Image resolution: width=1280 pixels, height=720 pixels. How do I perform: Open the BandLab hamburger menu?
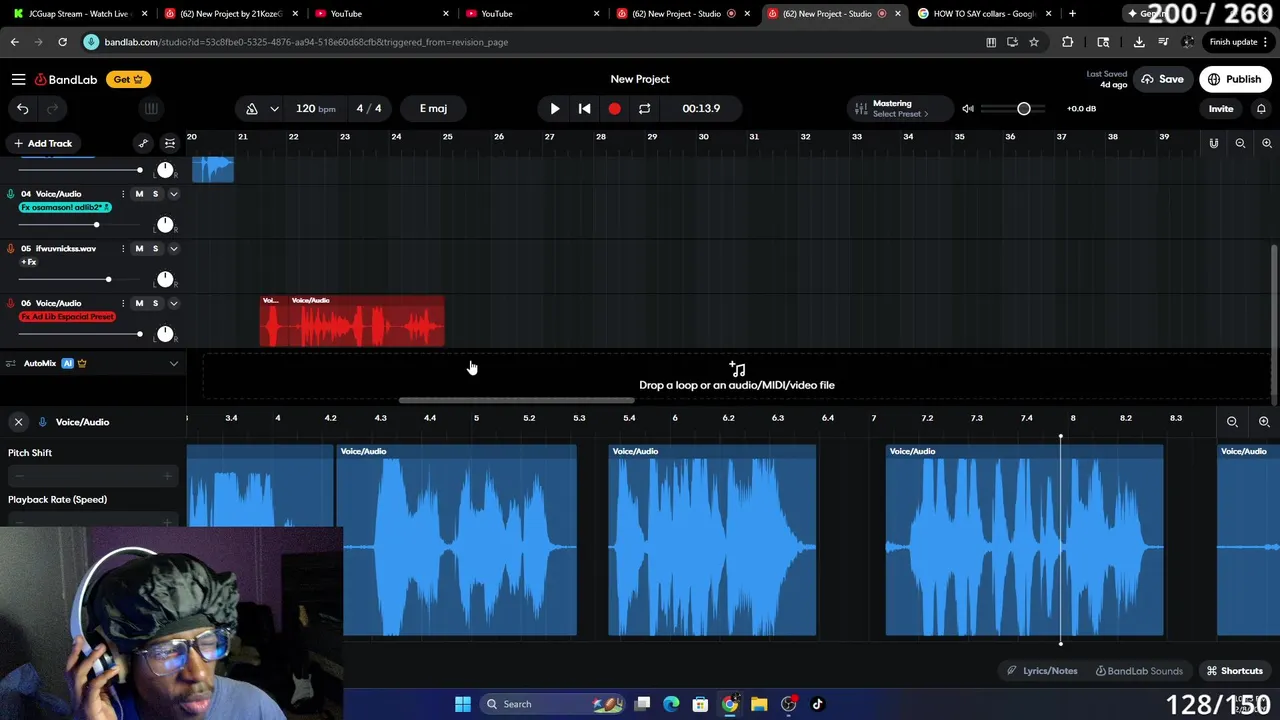18,79
